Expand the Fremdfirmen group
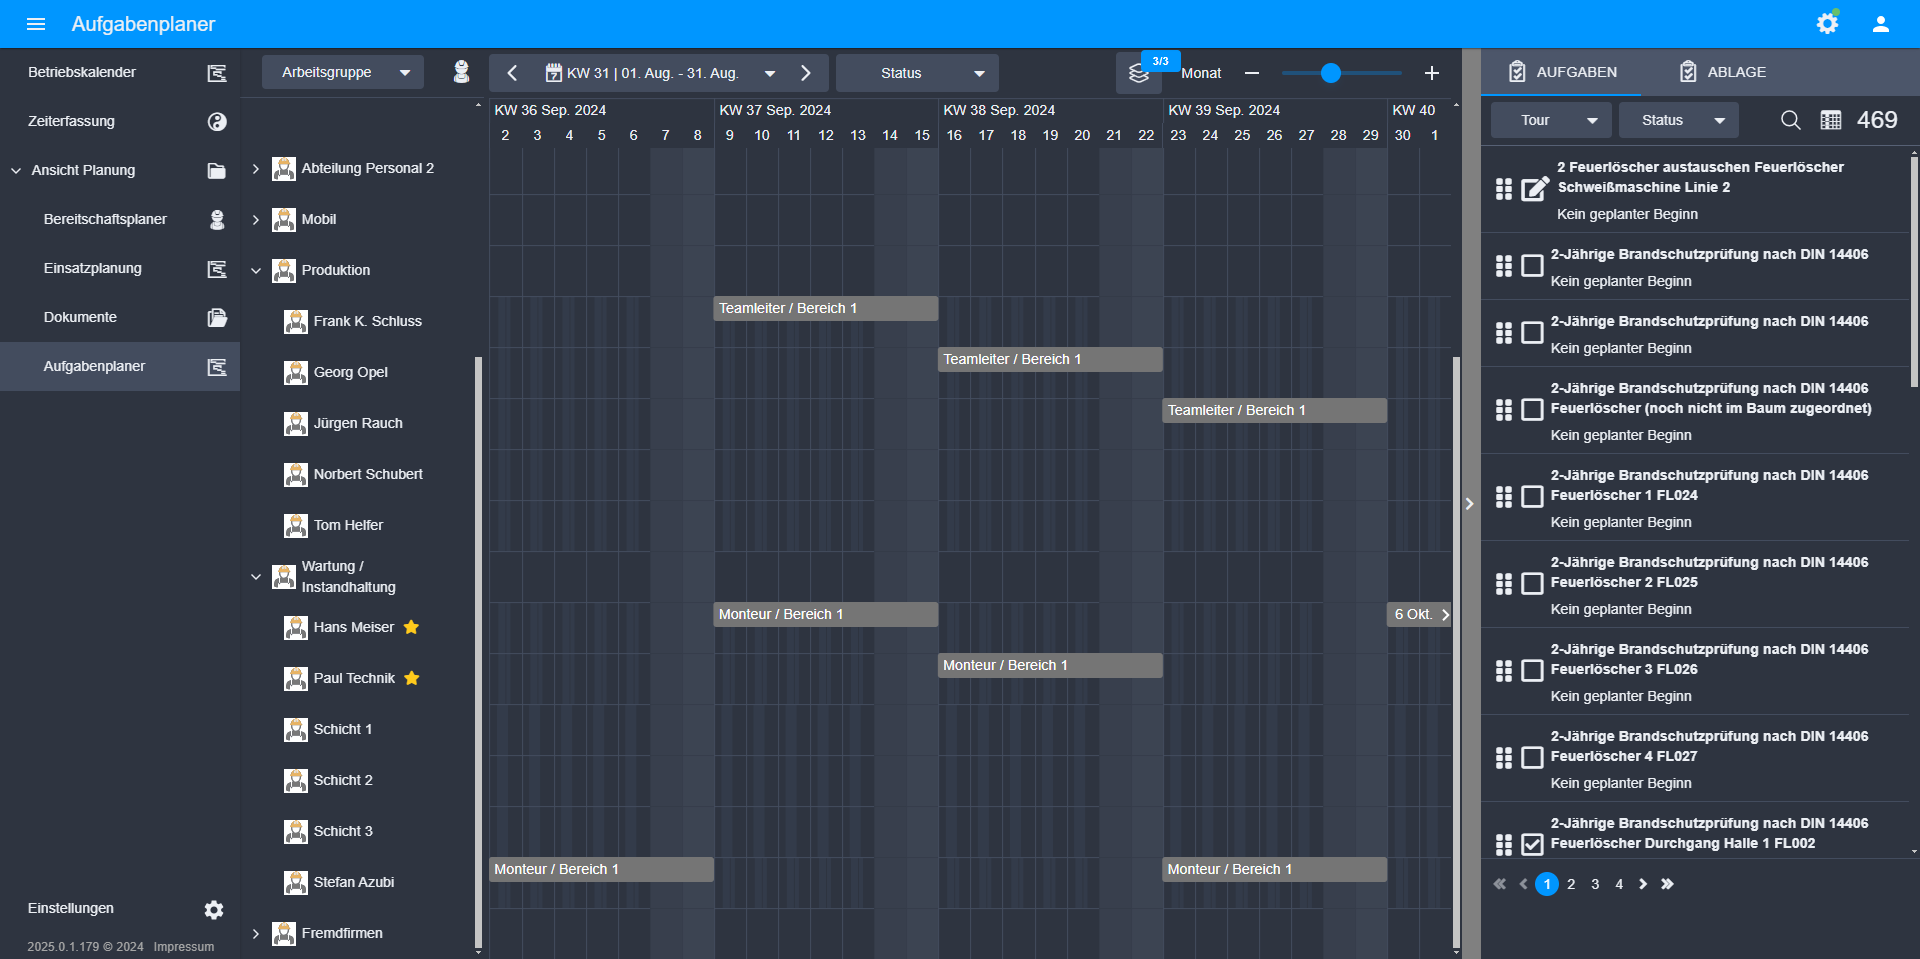 pos(255,934)
